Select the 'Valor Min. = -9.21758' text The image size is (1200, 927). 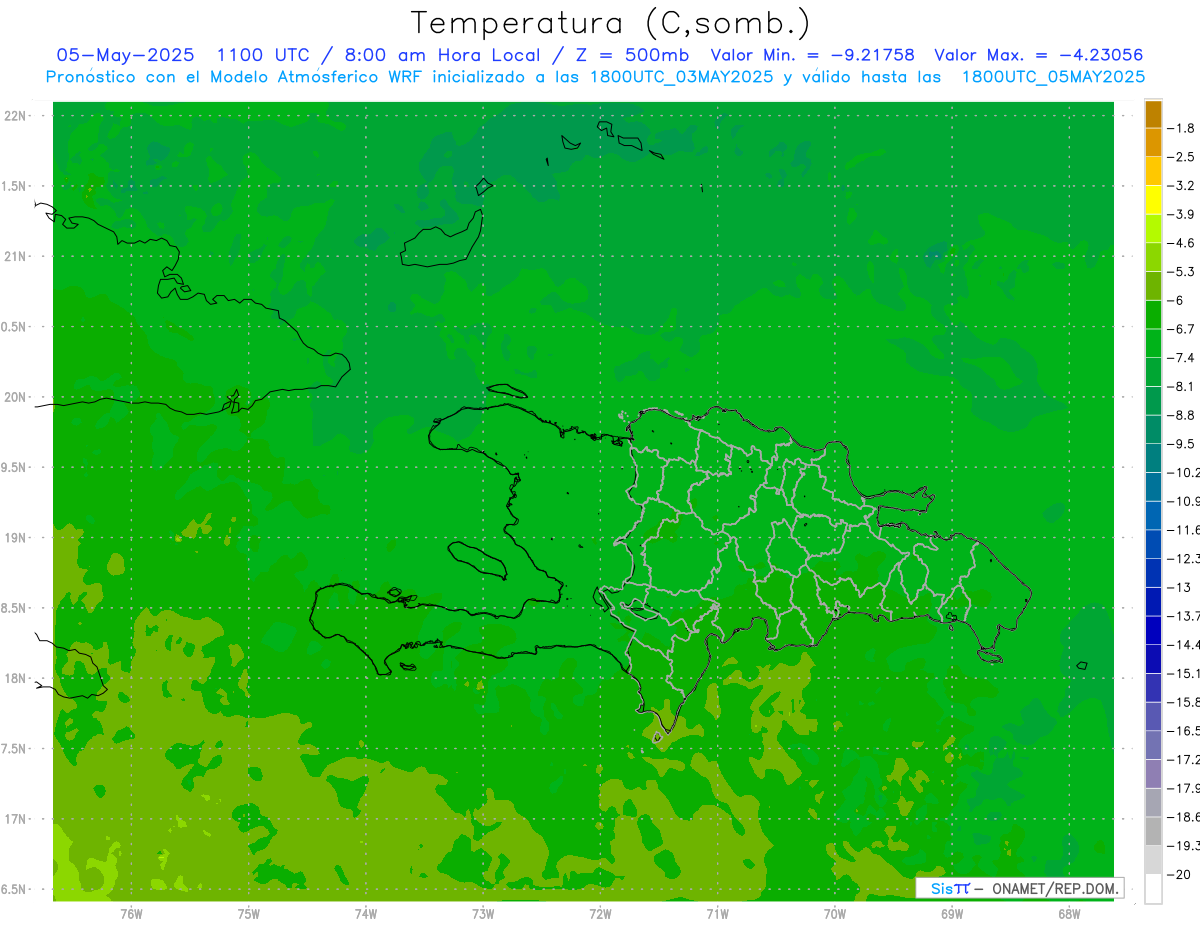coord(813,55)
